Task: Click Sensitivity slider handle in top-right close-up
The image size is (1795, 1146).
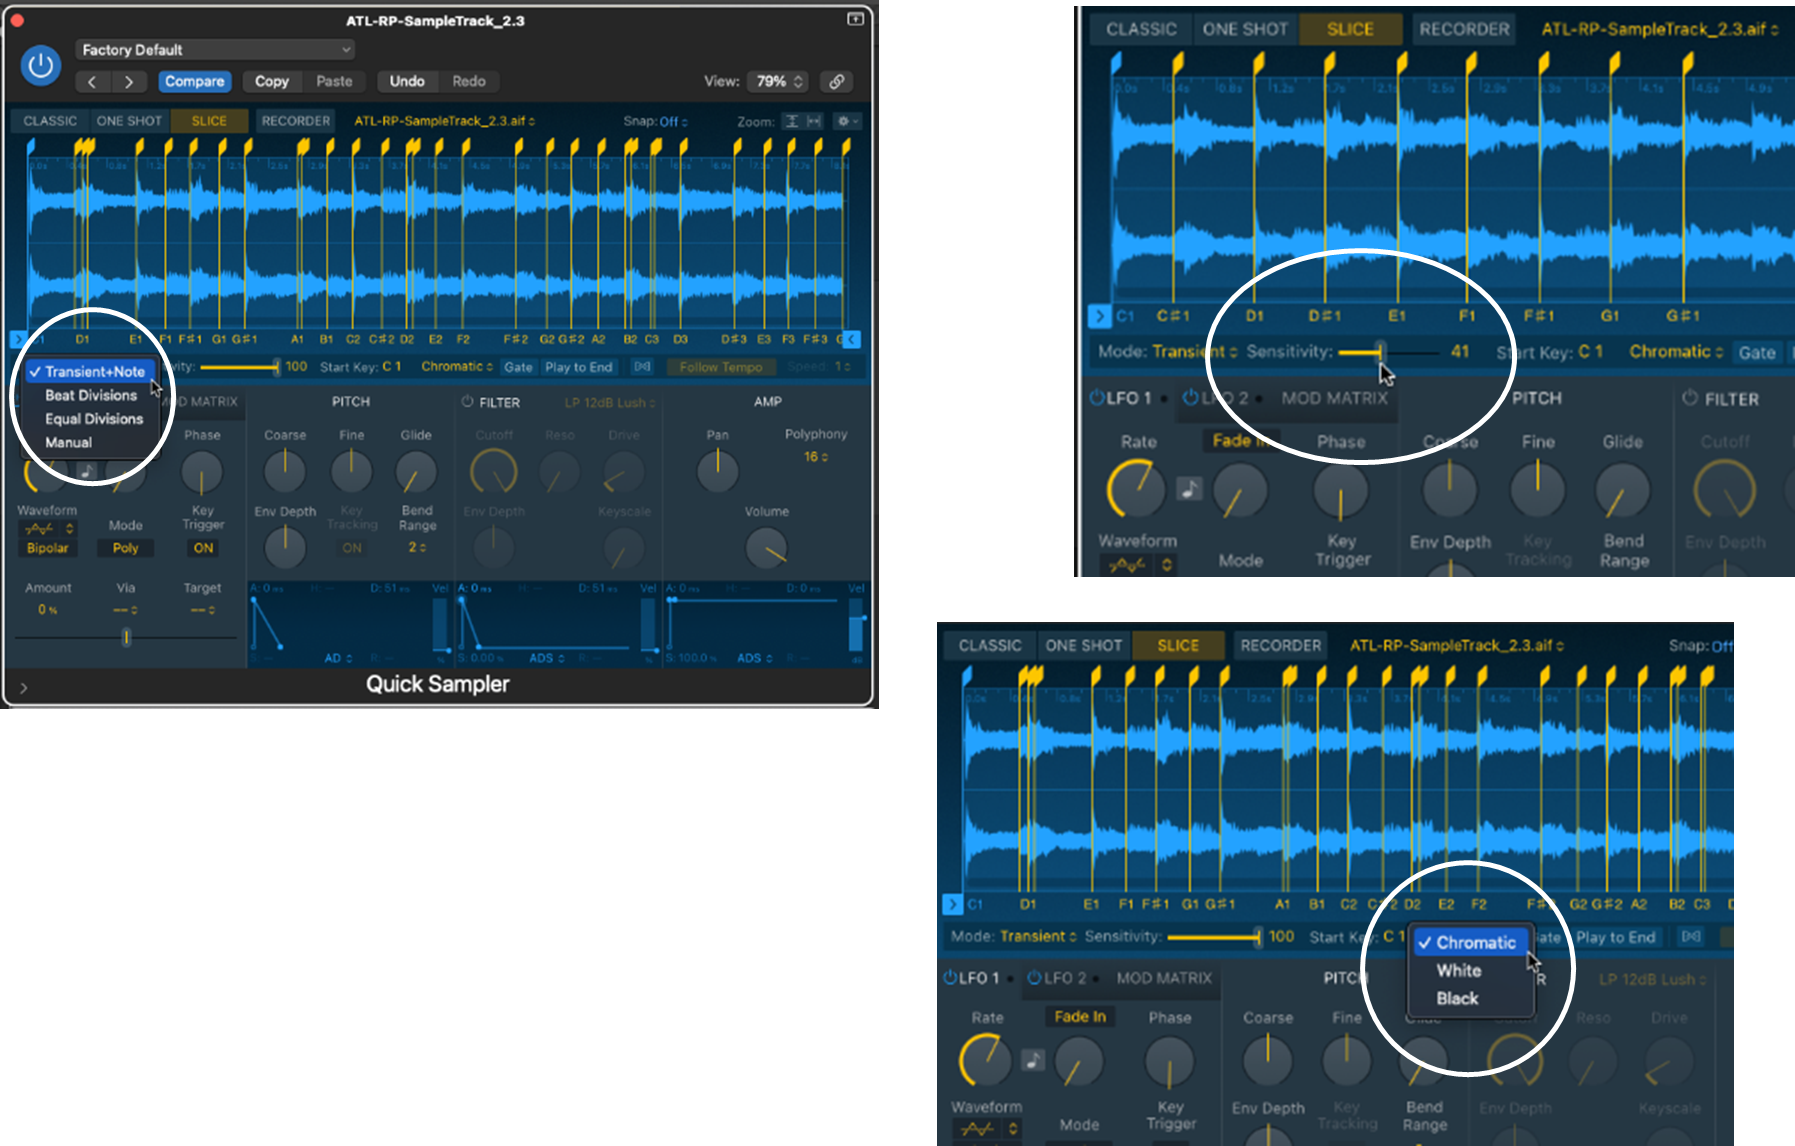Action: pos(1381,352)
